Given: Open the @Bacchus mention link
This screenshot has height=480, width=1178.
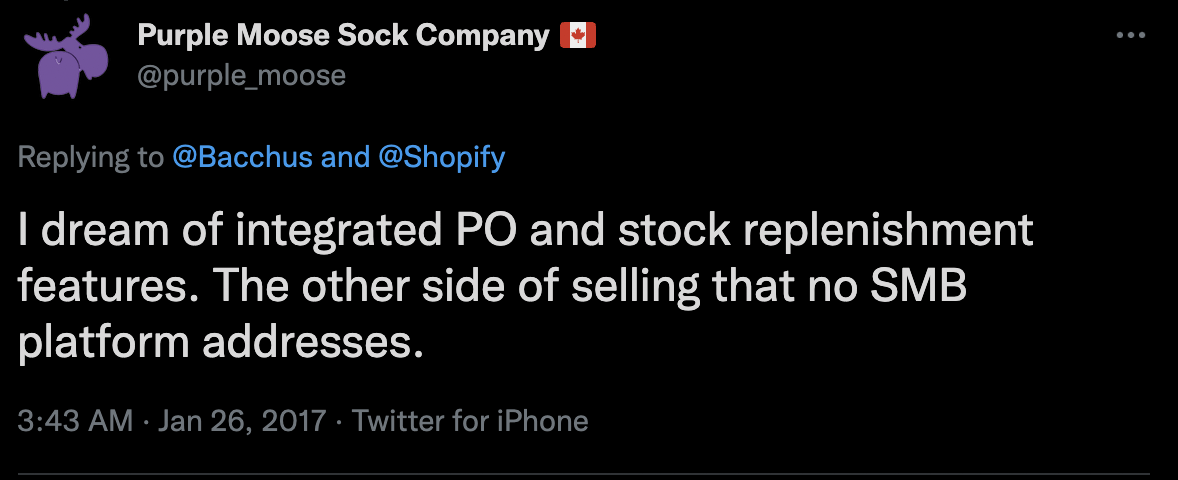Looking at the screenshot, I should click(243, 158).
